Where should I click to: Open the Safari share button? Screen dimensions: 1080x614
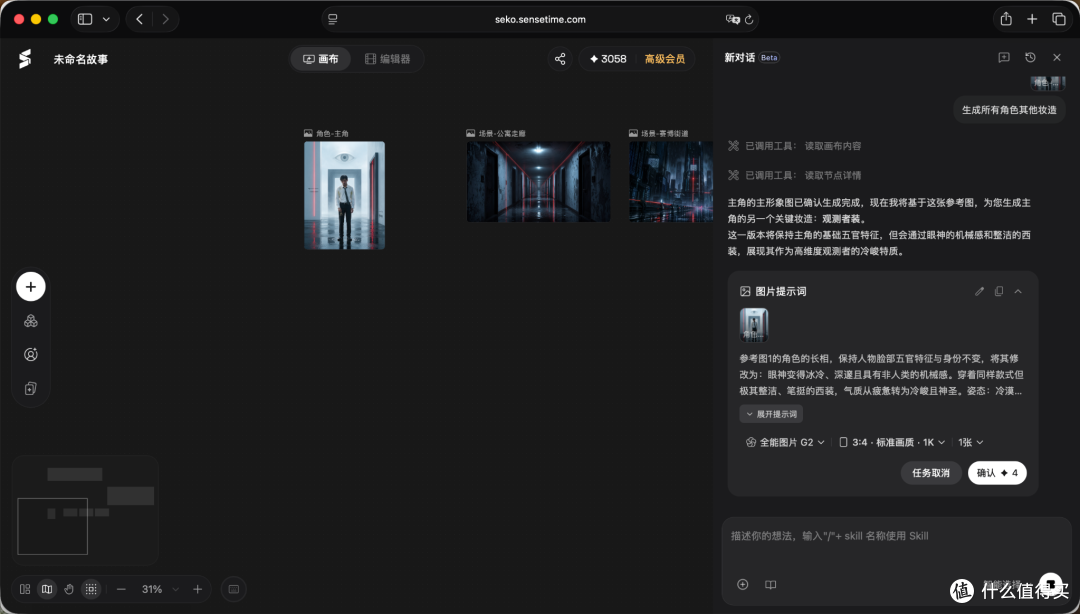pyautogui.click(x=1006, y=19)
